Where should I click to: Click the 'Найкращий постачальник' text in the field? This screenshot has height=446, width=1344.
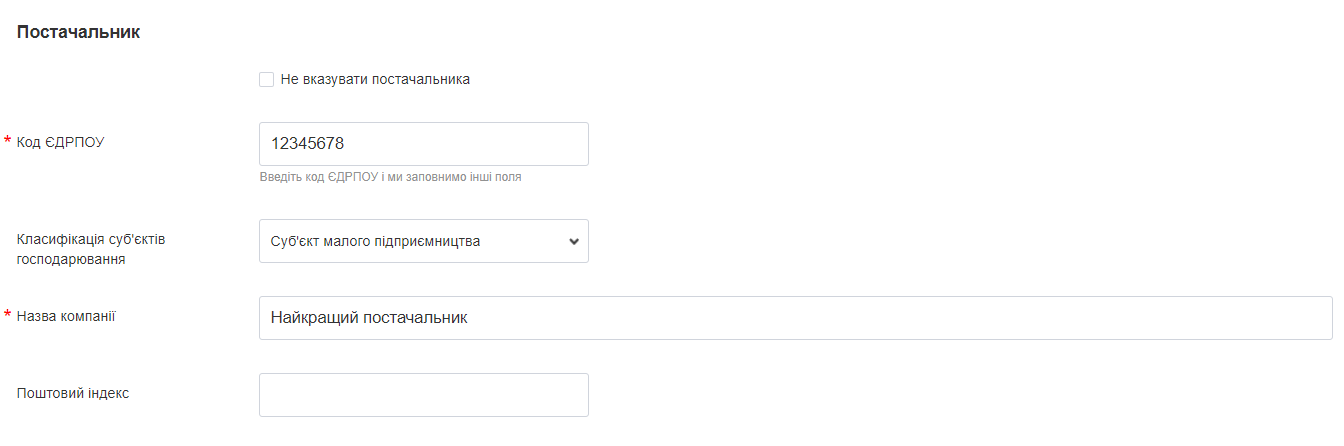(369, 318)
